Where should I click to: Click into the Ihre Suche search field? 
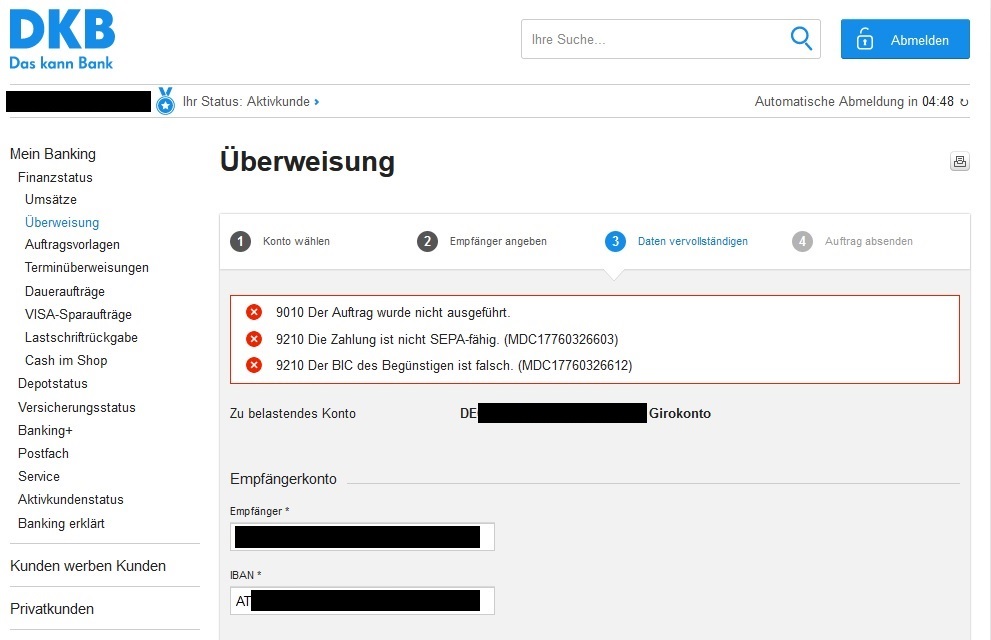[x=655, y=40]
